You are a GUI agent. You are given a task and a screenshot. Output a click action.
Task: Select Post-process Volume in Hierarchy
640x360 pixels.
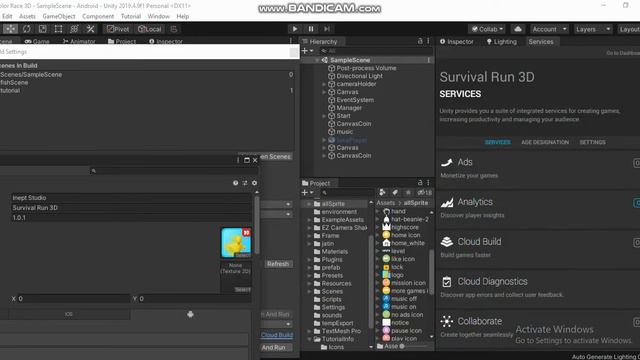click(366, 68)
